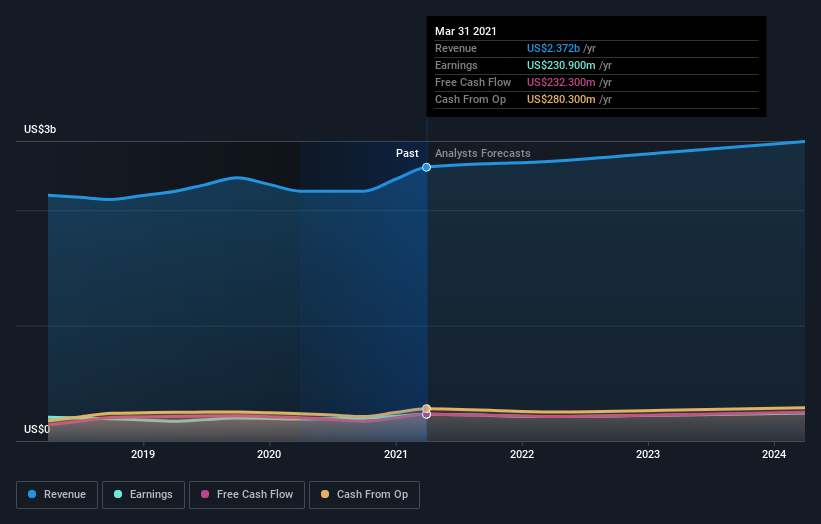Toggle the Earnings legend series

click(143, 495)
